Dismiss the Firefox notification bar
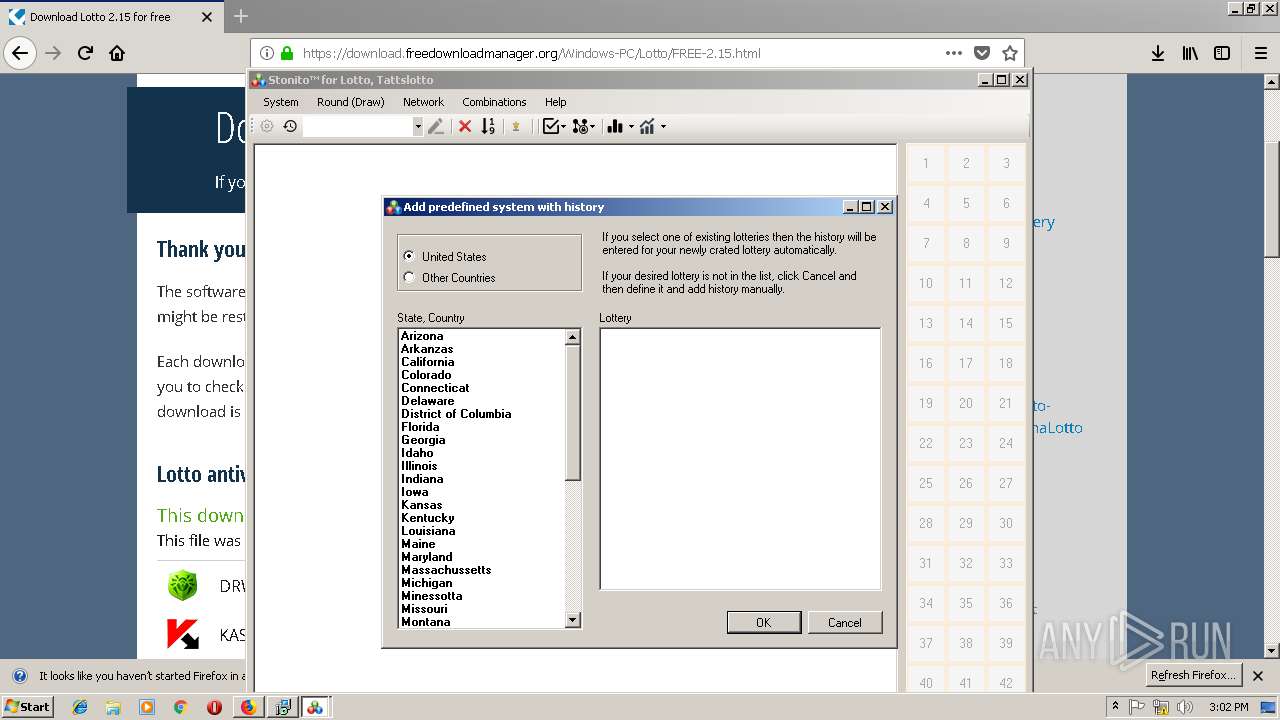The width and height of the screenshot is (1280, 720). click(1258, 676)
